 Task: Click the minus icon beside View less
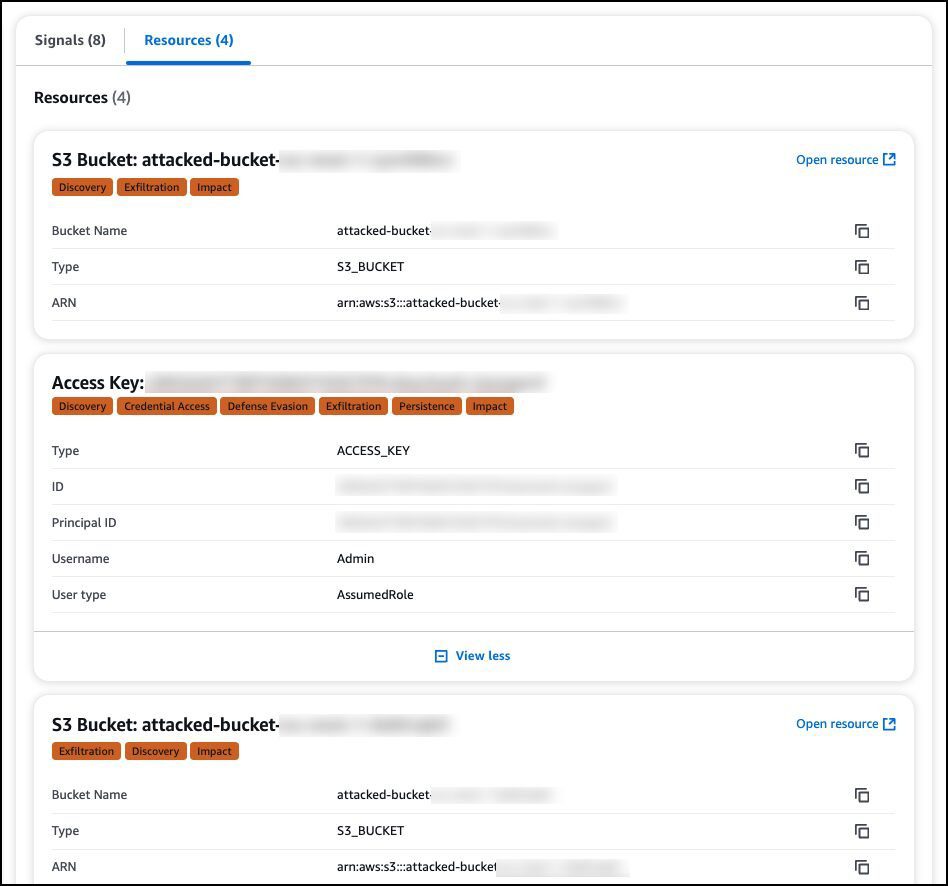click(441, 656)
